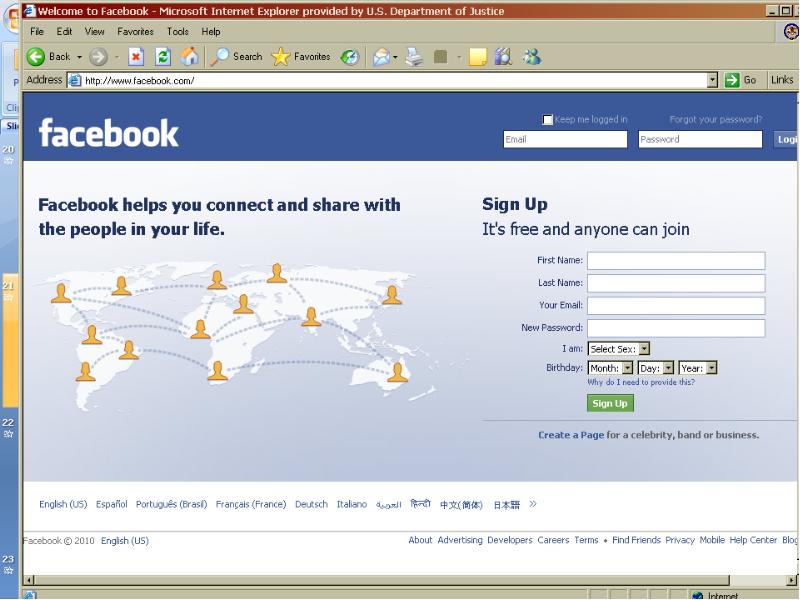Click the green Back arrow icon
Screen dimensions: 800x600
click(36, 57)
